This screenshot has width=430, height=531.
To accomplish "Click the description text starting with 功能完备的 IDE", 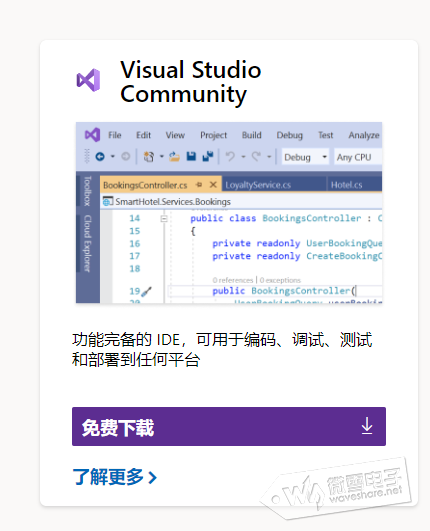I will click(222, 349).
